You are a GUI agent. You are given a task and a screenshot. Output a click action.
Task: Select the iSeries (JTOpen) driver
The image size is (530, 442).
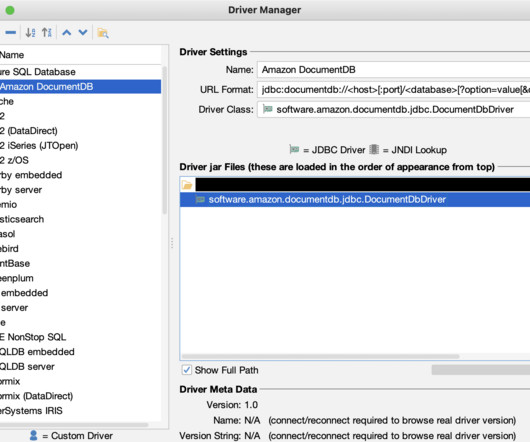pos(80,146)
